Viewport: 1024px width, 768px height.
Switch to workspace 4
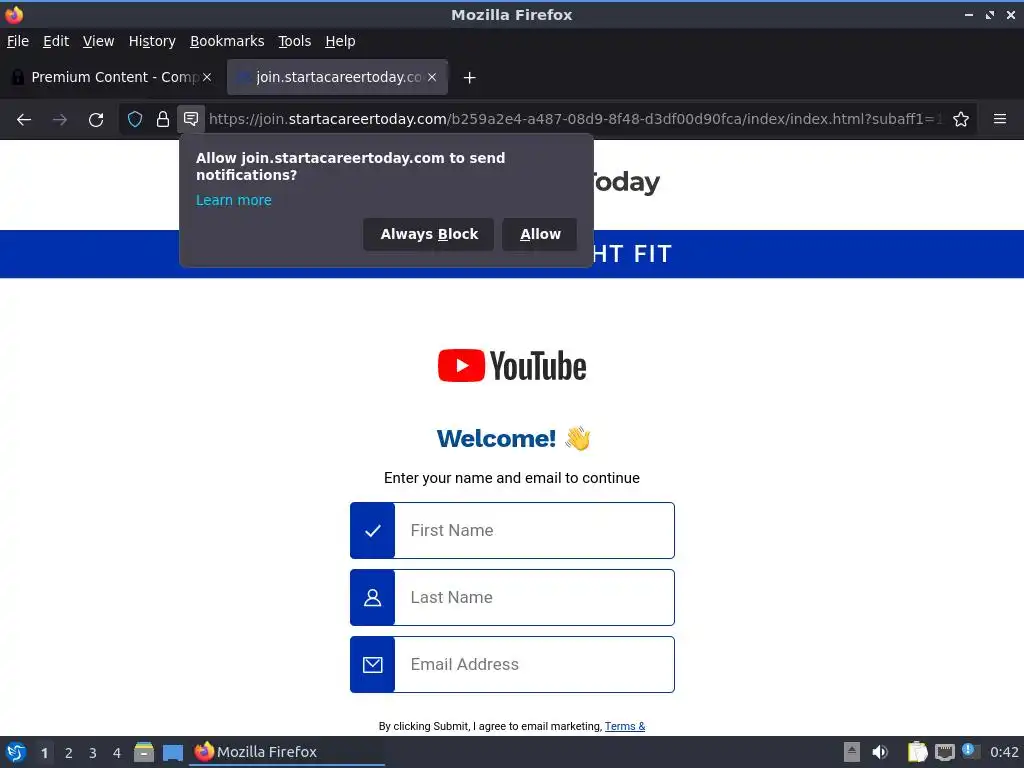[117, 753]
